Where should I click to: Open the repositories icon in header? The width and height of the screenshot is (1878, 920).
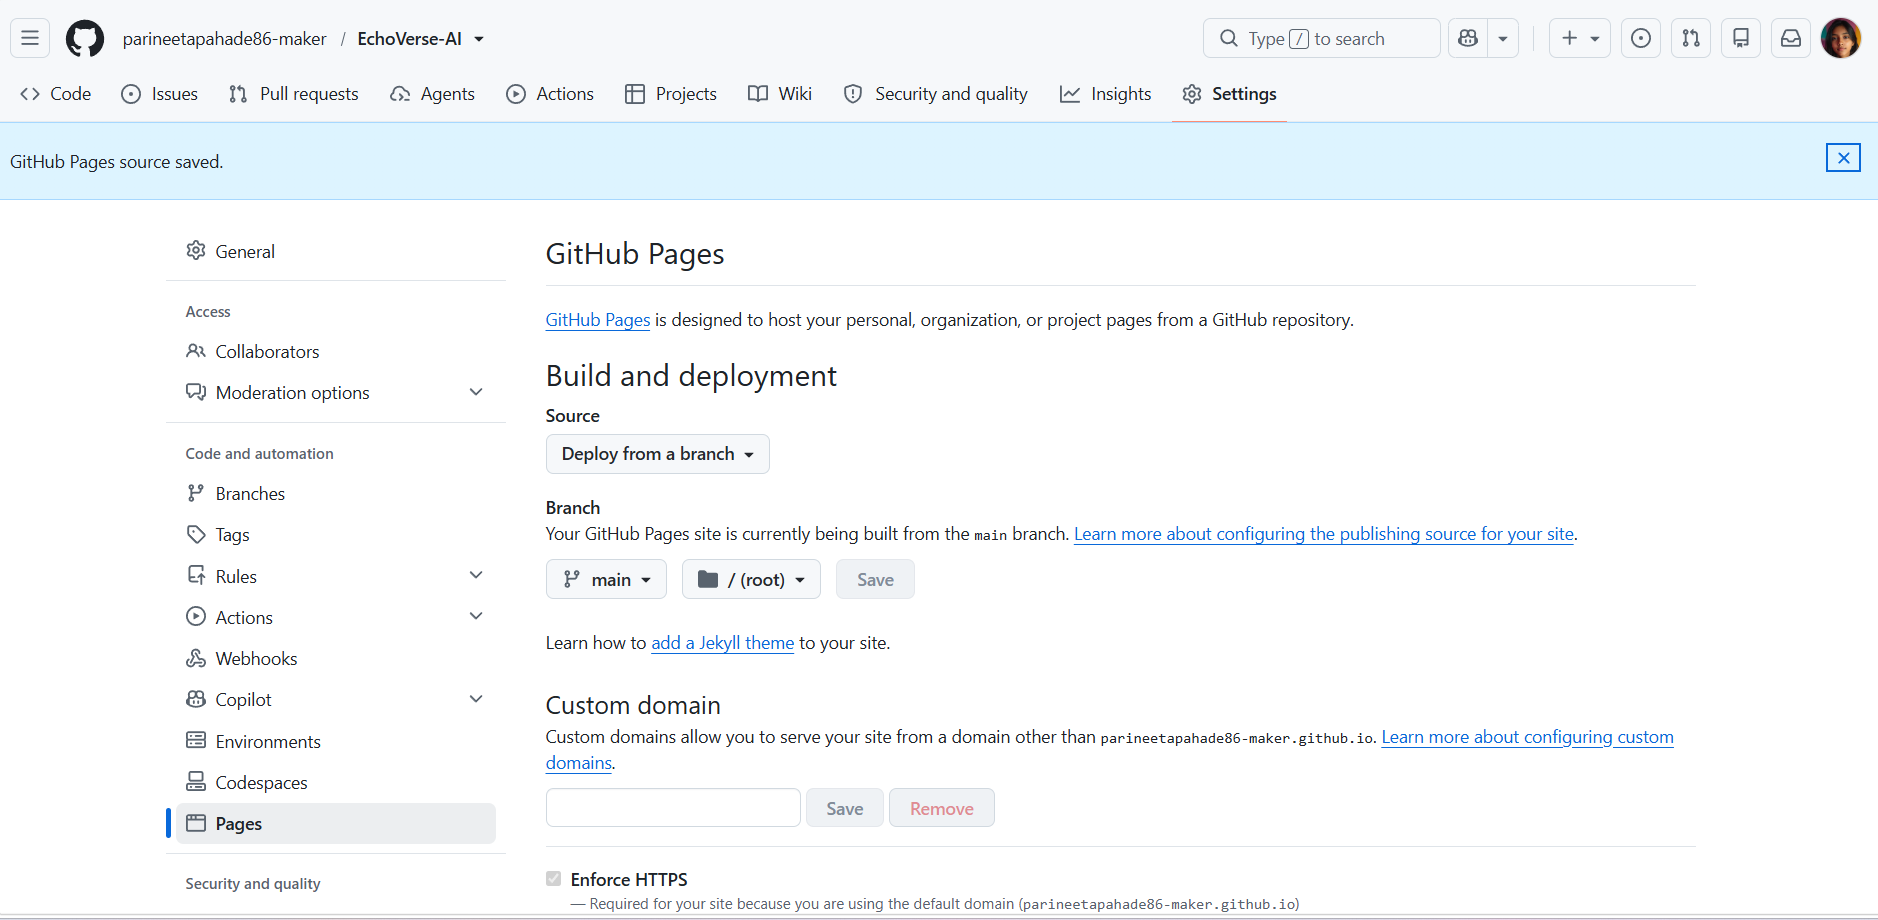pyautogui.click(x=1741, y=38)
